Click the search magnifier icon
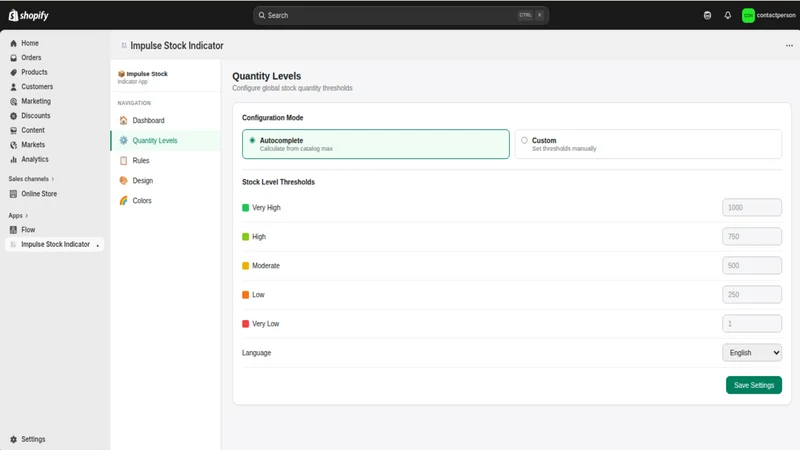Image resolution: width=800 pixels, height=450 pixels. [262, 15]
